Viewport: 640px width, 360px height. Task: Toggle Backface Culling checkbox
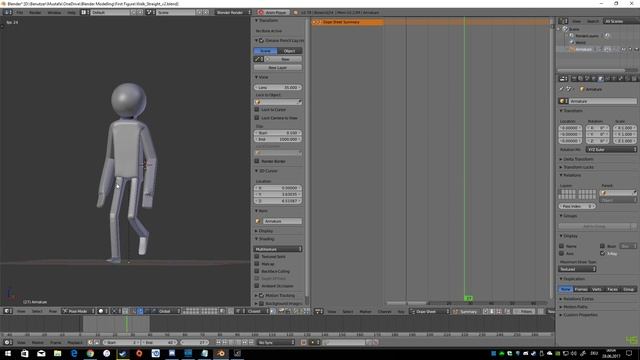tap(257, 271)
